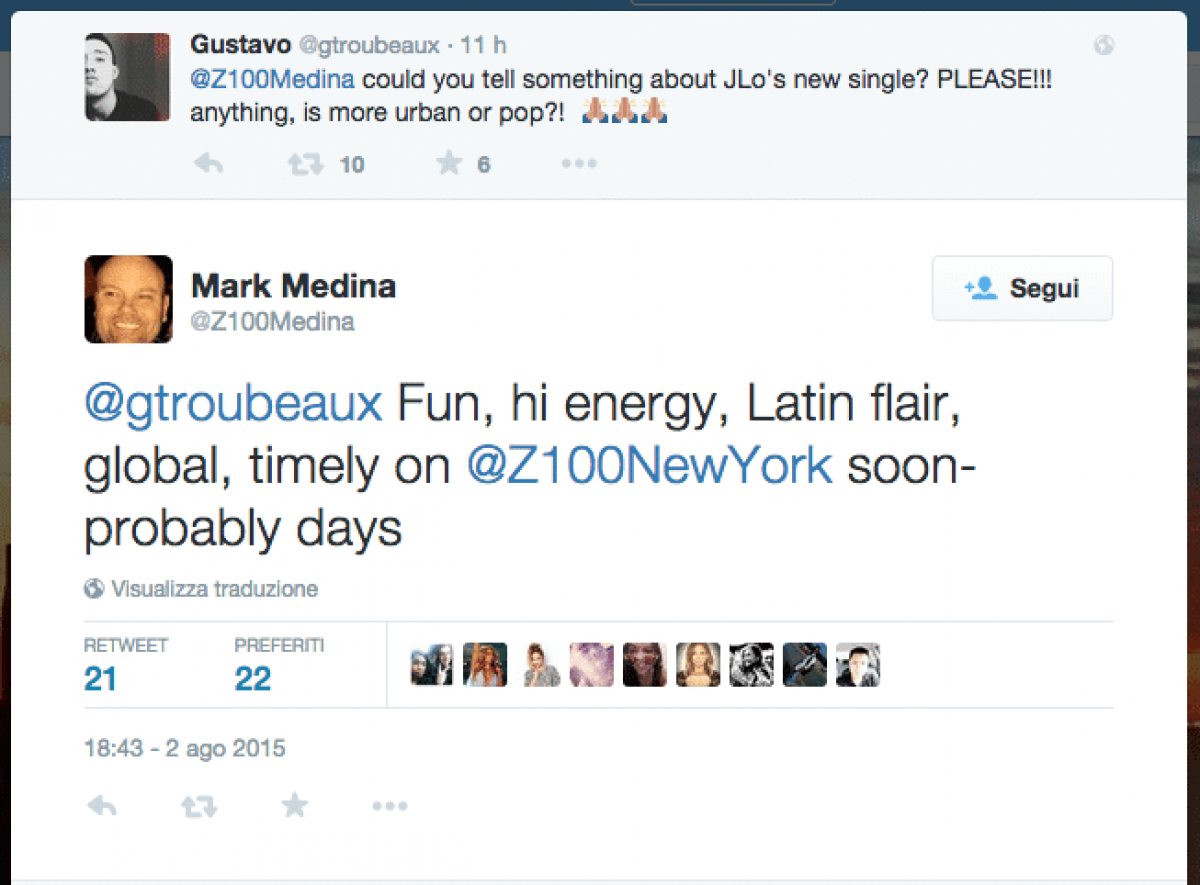
Task: Open more options on Mark Medina's tweet
Action: pos(390,805)
